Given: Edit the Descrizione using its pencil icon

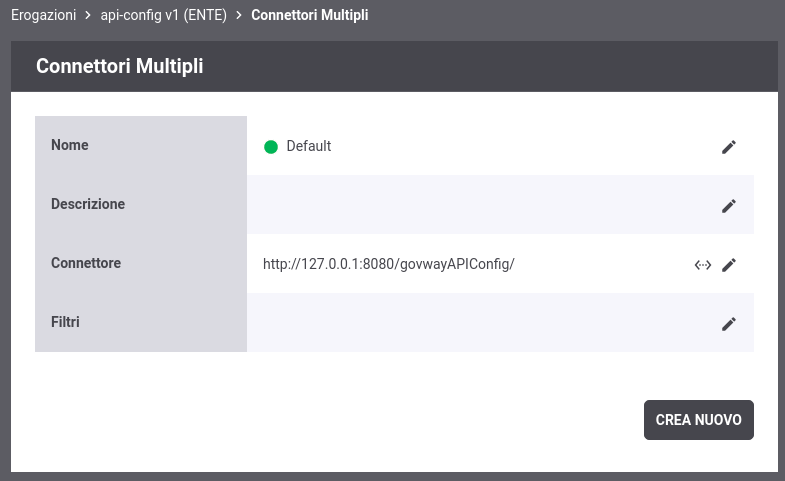Looking at the screenshot, I should click(728, 206).
